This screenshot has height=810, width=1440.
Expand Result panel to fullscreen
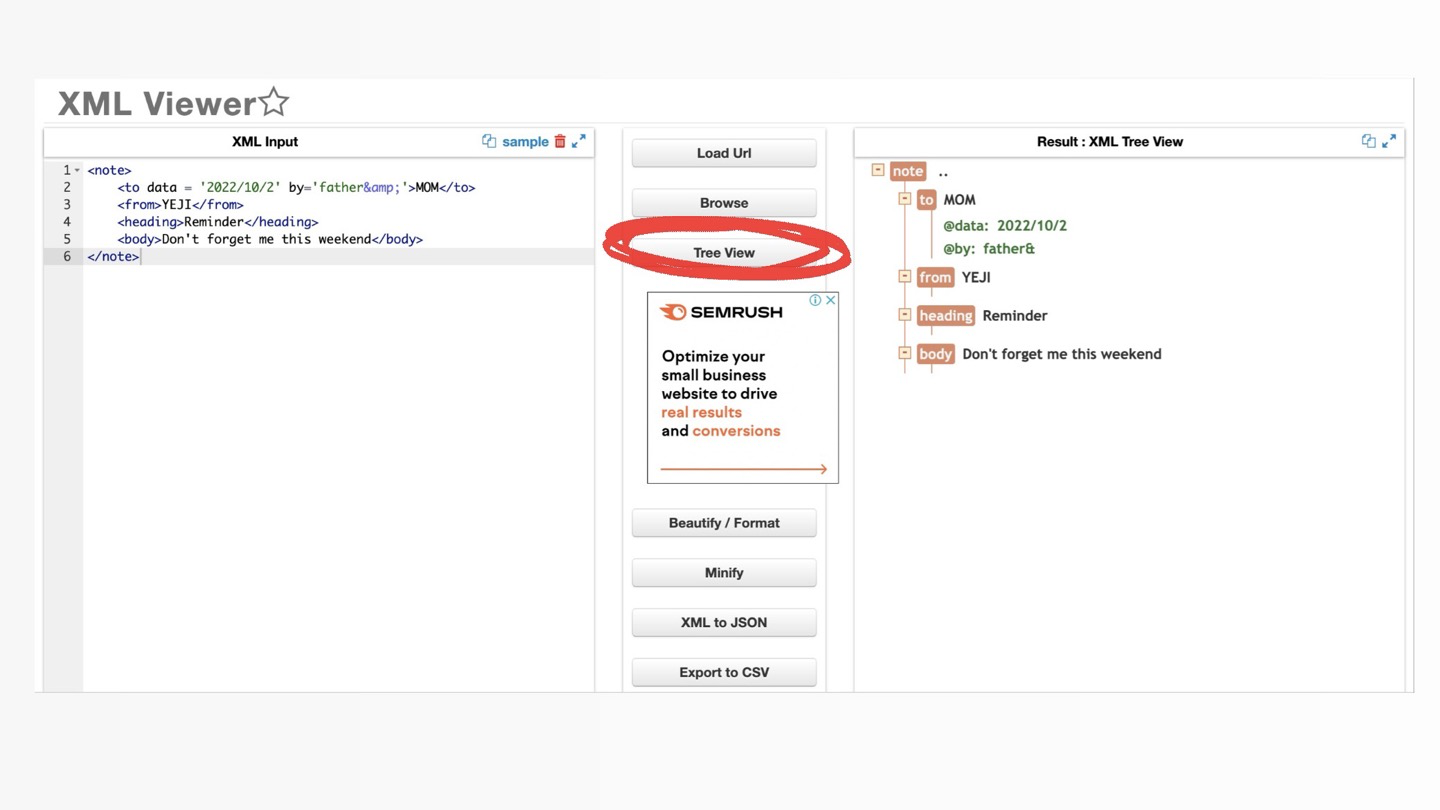point(1389,141)
